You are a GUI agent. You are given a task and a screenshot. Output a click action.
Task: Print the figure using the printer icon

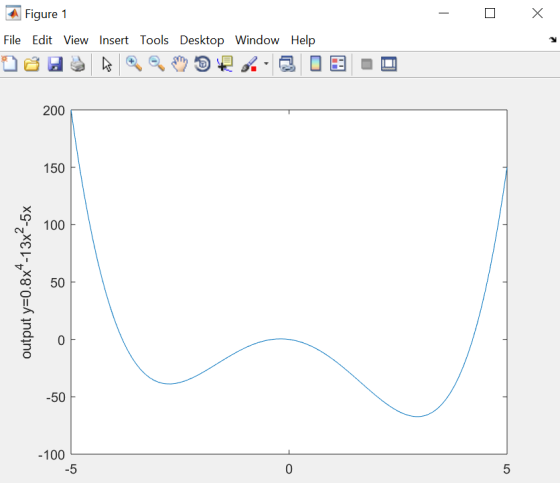pyautogui.click(x=78, y=64)
